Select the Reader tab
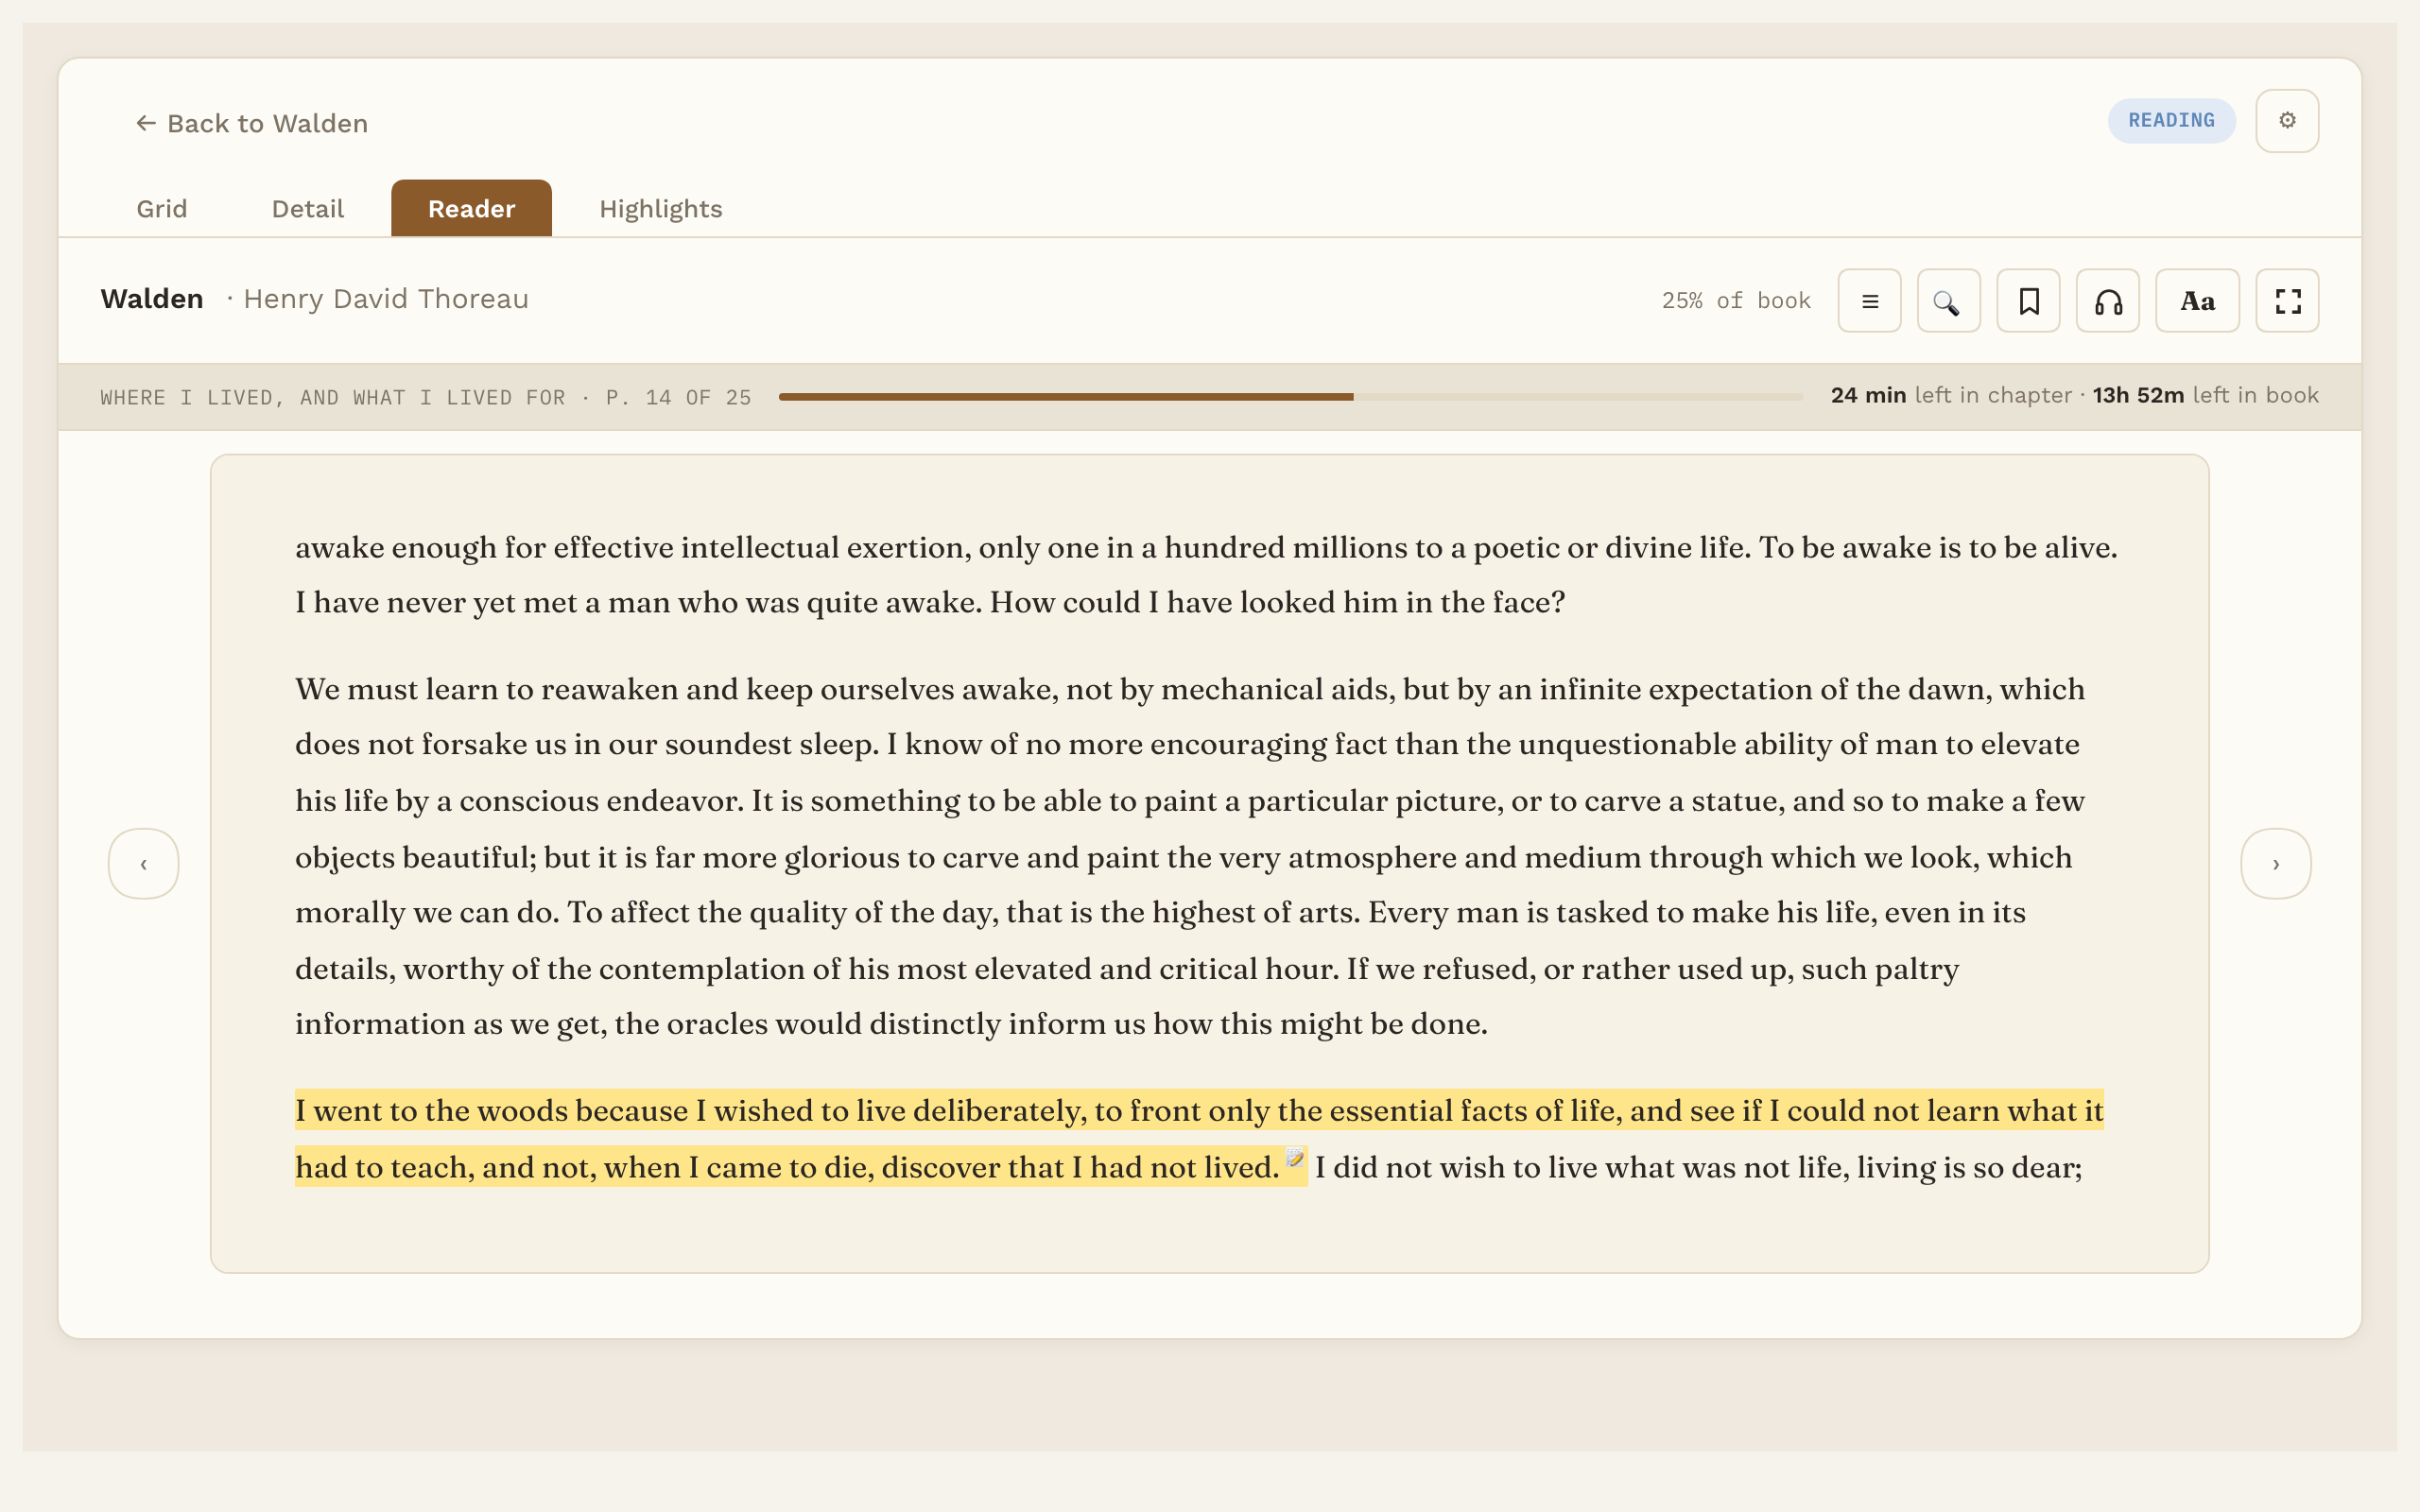The image size is (2420, 1512). tap(471, 209)
